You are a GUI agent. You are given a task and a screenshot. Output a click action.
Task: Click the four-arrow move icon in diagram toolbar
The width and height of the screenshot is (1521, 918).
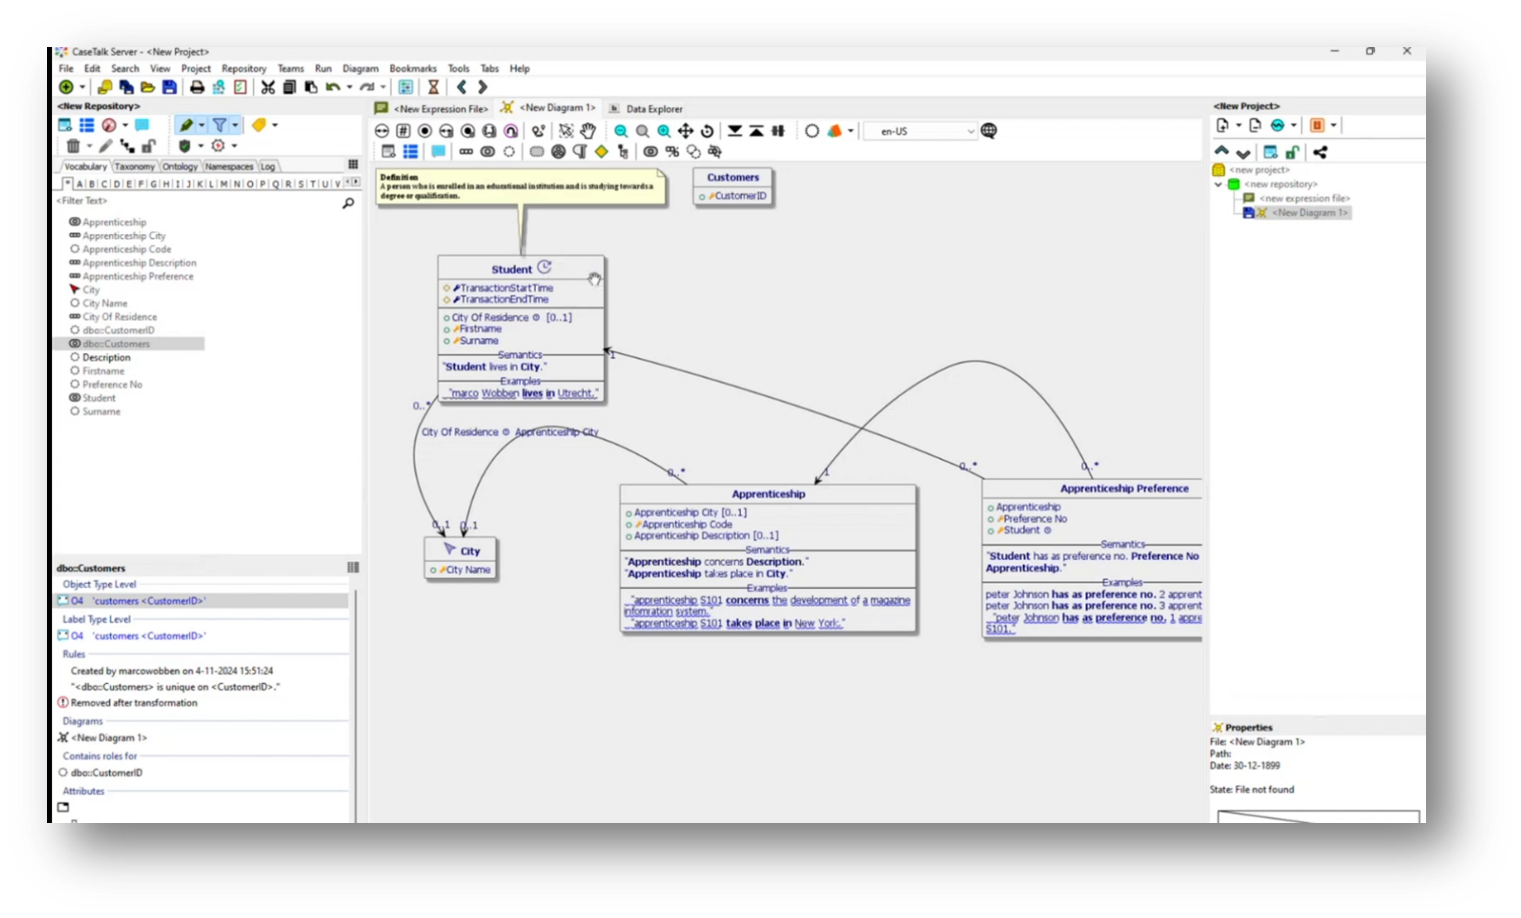[x=685, y=131]
